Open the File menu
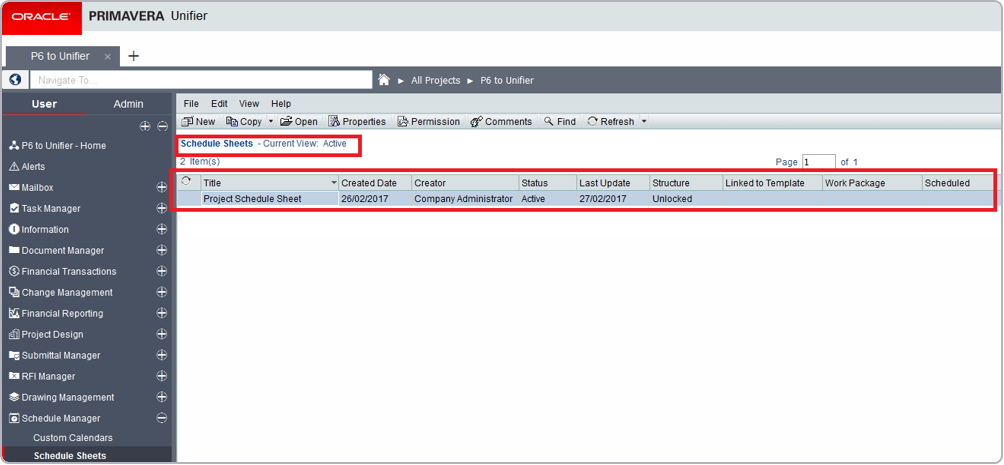This screenshot has height=465, width=1004. (191, 103)
